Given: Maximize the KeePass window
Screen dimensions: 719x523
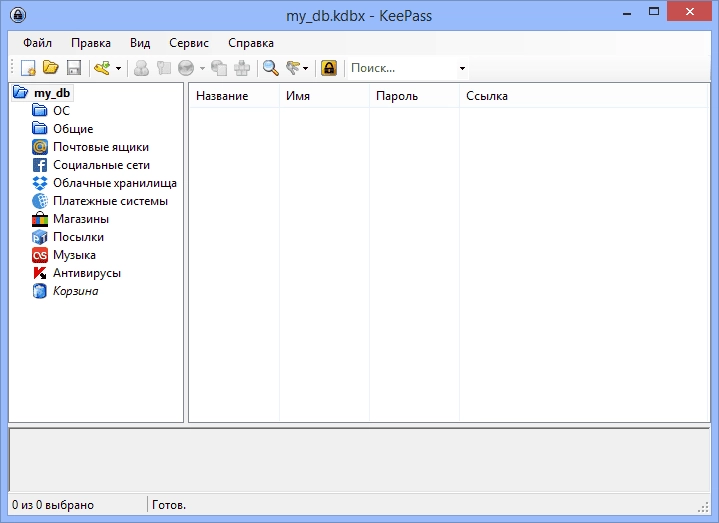Looking at the screenshot, I should [x=654, y=12].
